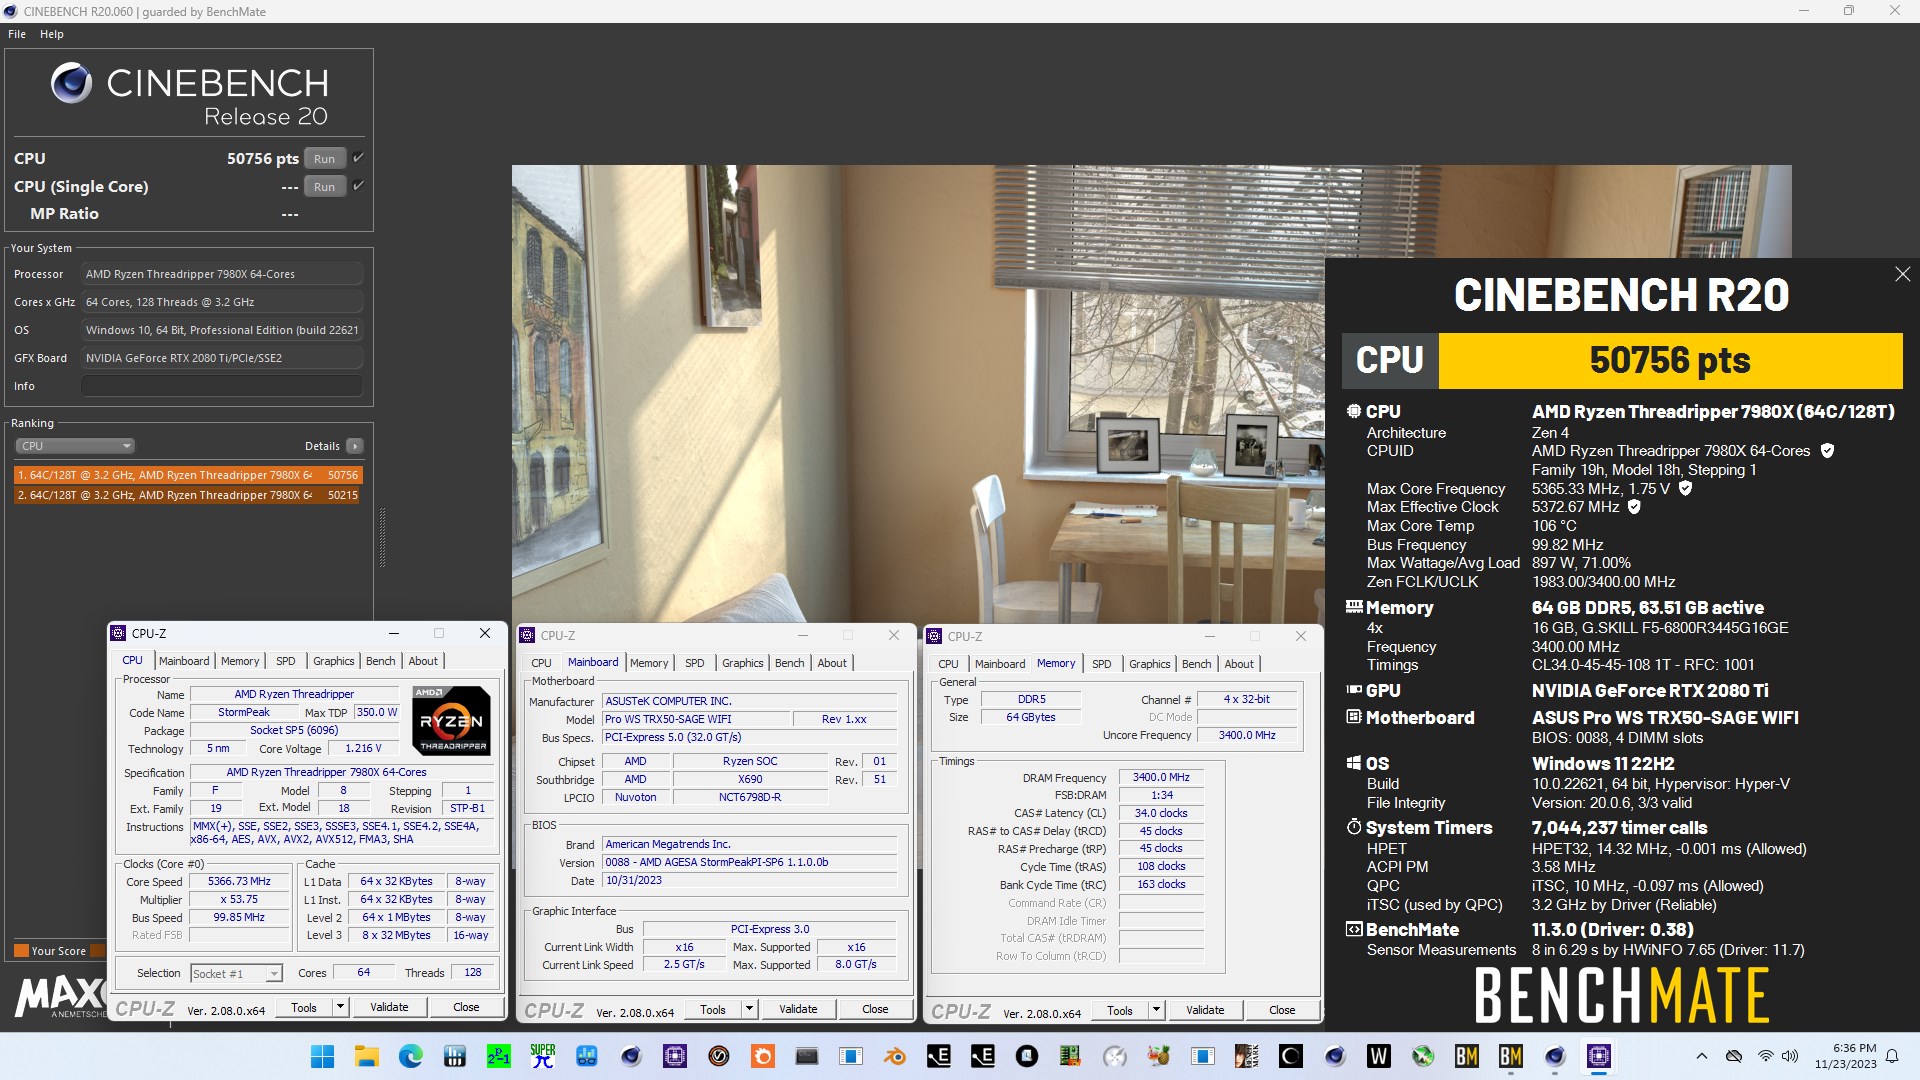Image resolution: width=1920 pixels, height=1080 pixels.
Task: Open orange flame benchmark taskbar icon
Action: tap(762, 1056)
